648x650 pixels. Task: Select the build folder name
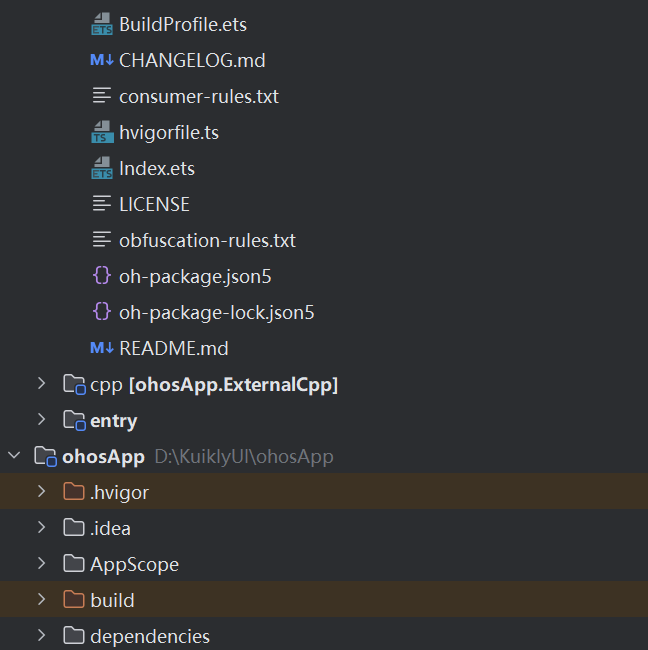click(x=113, y=600)
